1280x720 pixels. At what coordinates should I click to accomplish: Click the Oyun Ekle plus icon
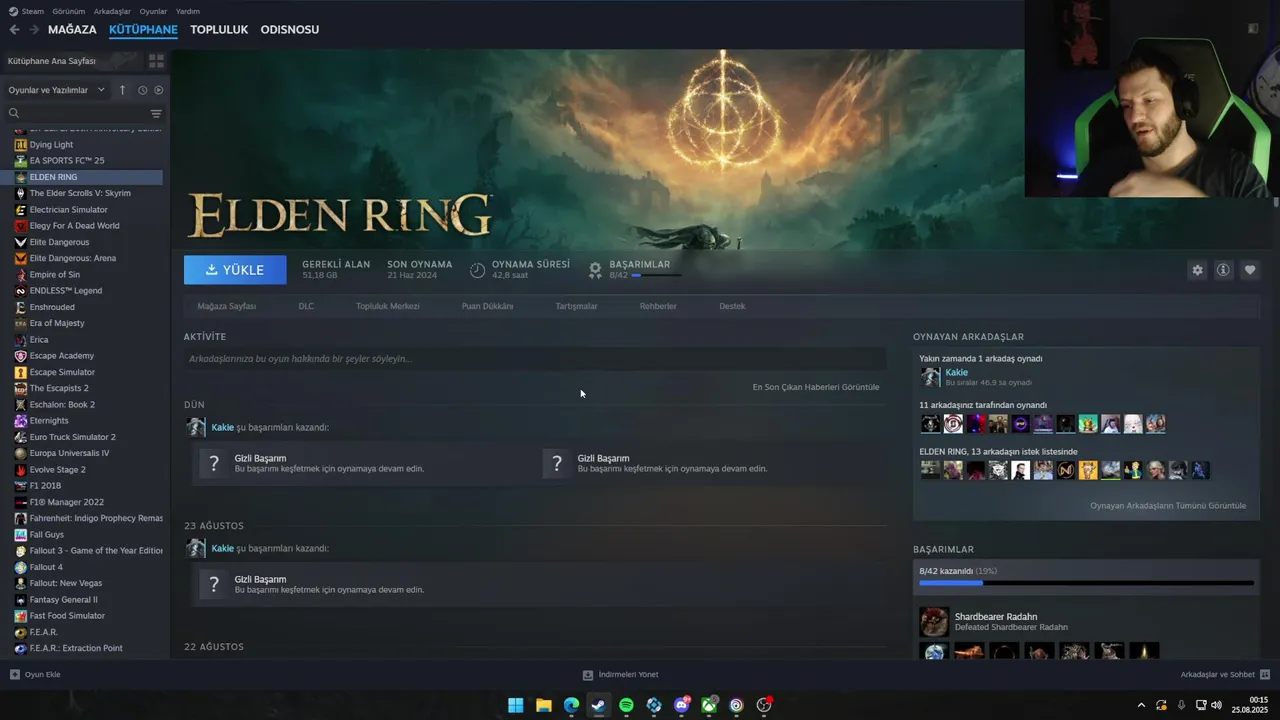[14, 674]
